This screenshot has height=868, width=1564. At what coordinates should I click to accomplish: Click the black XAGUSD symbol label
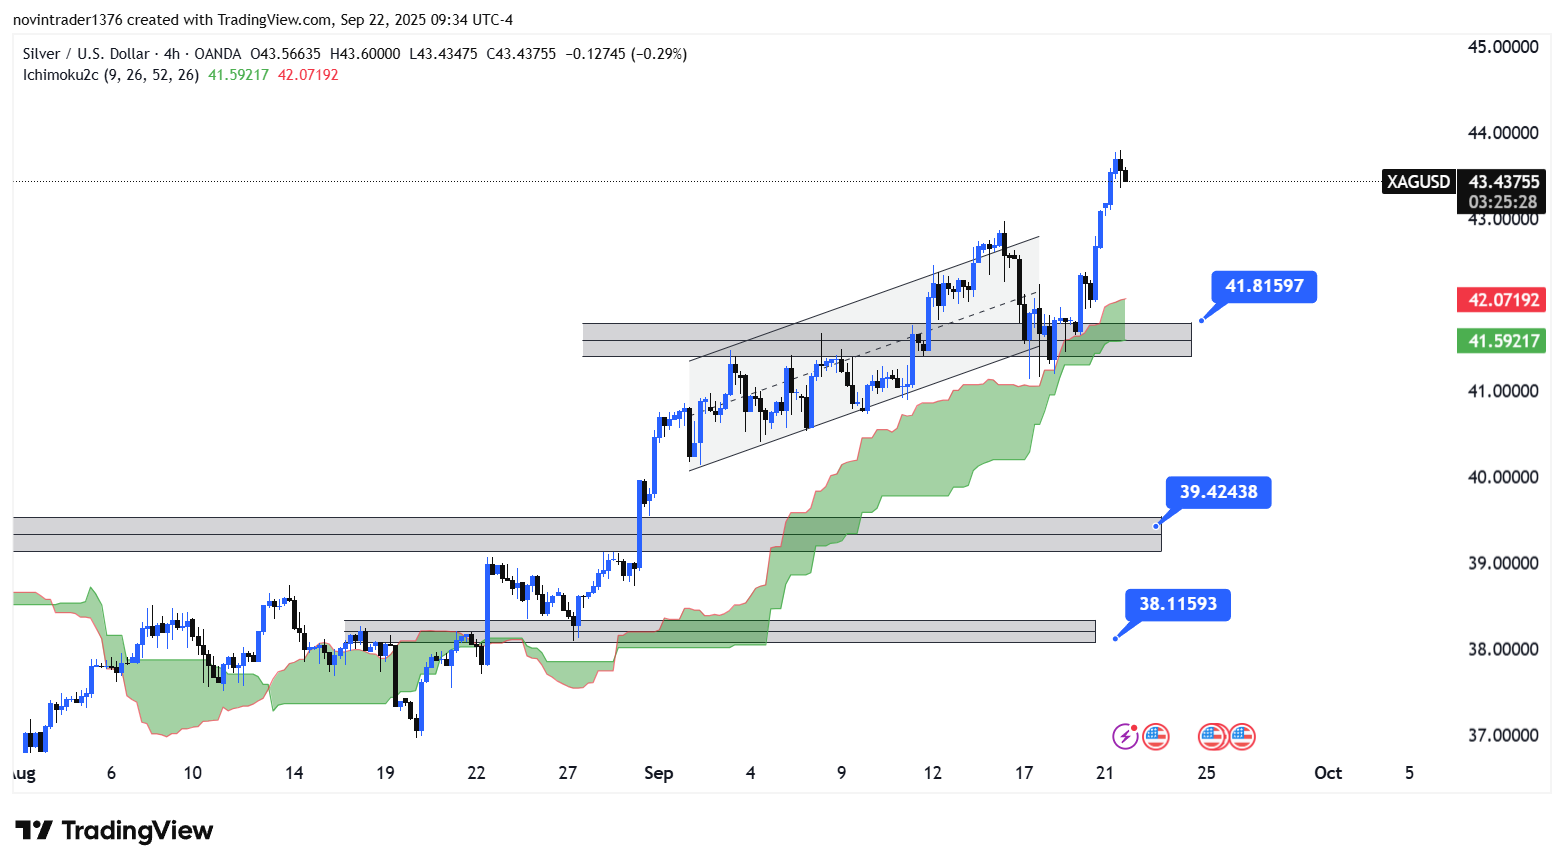coord(1417,182)
